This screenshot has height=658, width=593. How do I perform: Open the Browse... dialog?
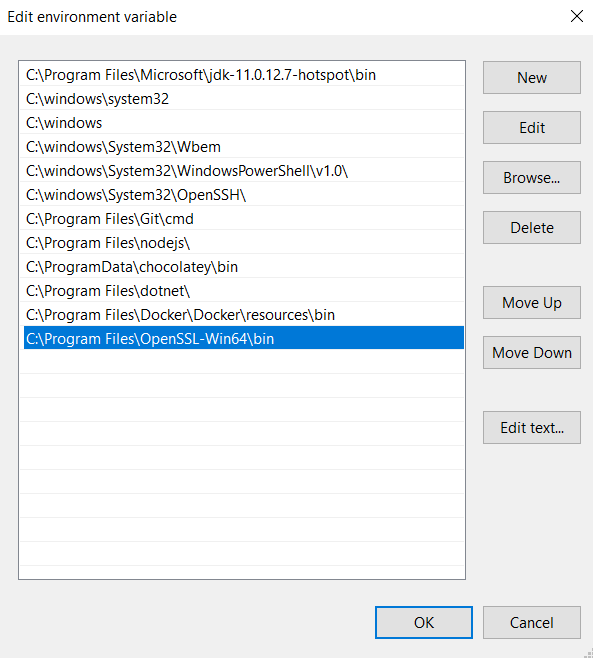tap(532, 178)
